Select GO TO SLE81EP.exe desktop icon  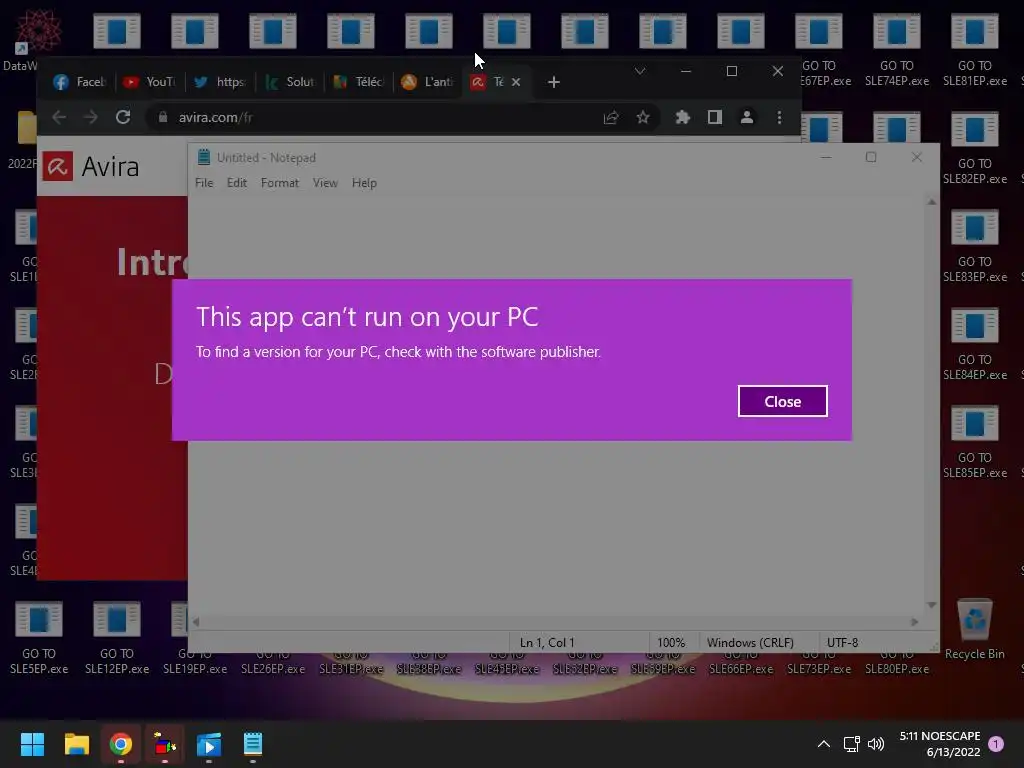coord(974,50)
